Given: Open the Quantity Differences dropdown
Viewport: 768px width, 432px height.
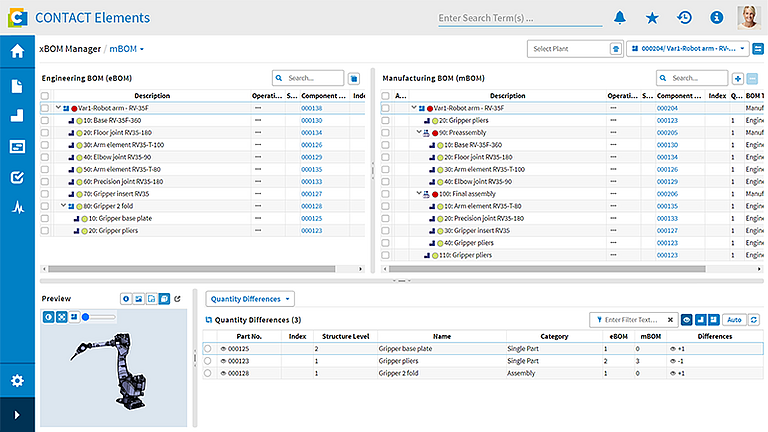Looking at the screenshot, I should pyautogui.click(x=250, y=299).
